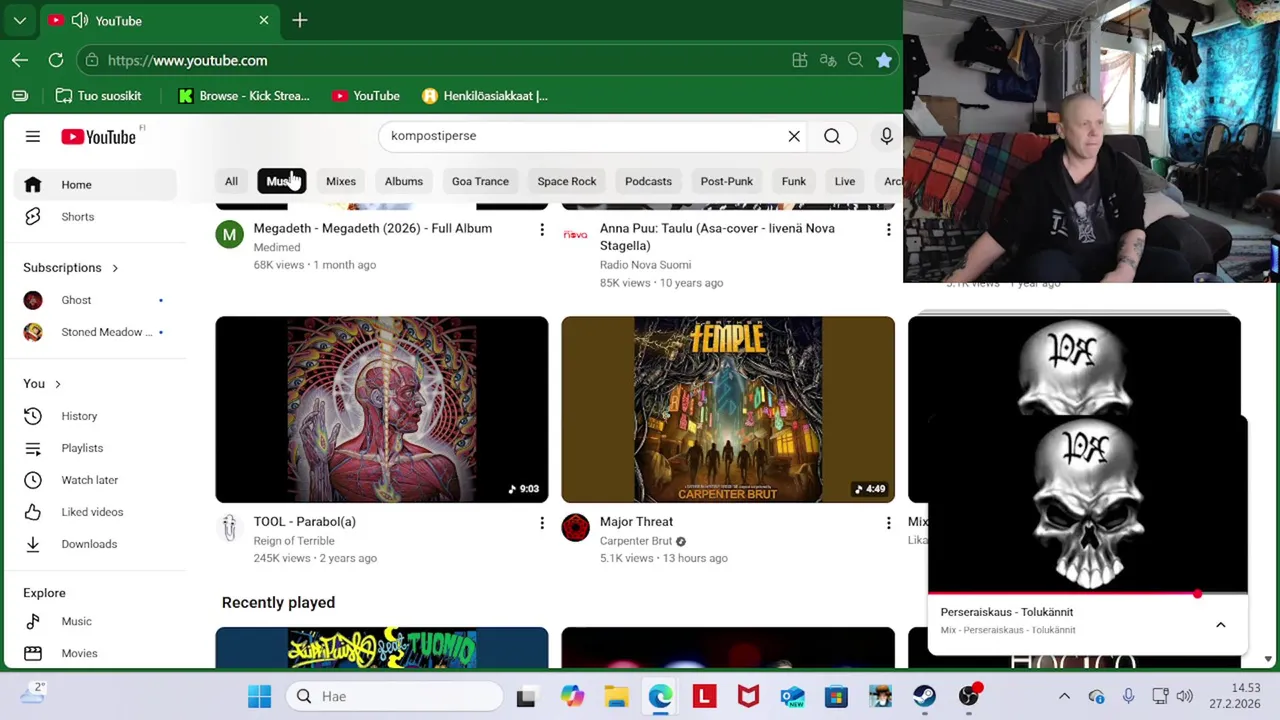Viewport: 1280px width, 720px height.
Task: Open the Henkilöasiakkaat bookmark
Action: (485, 96)
